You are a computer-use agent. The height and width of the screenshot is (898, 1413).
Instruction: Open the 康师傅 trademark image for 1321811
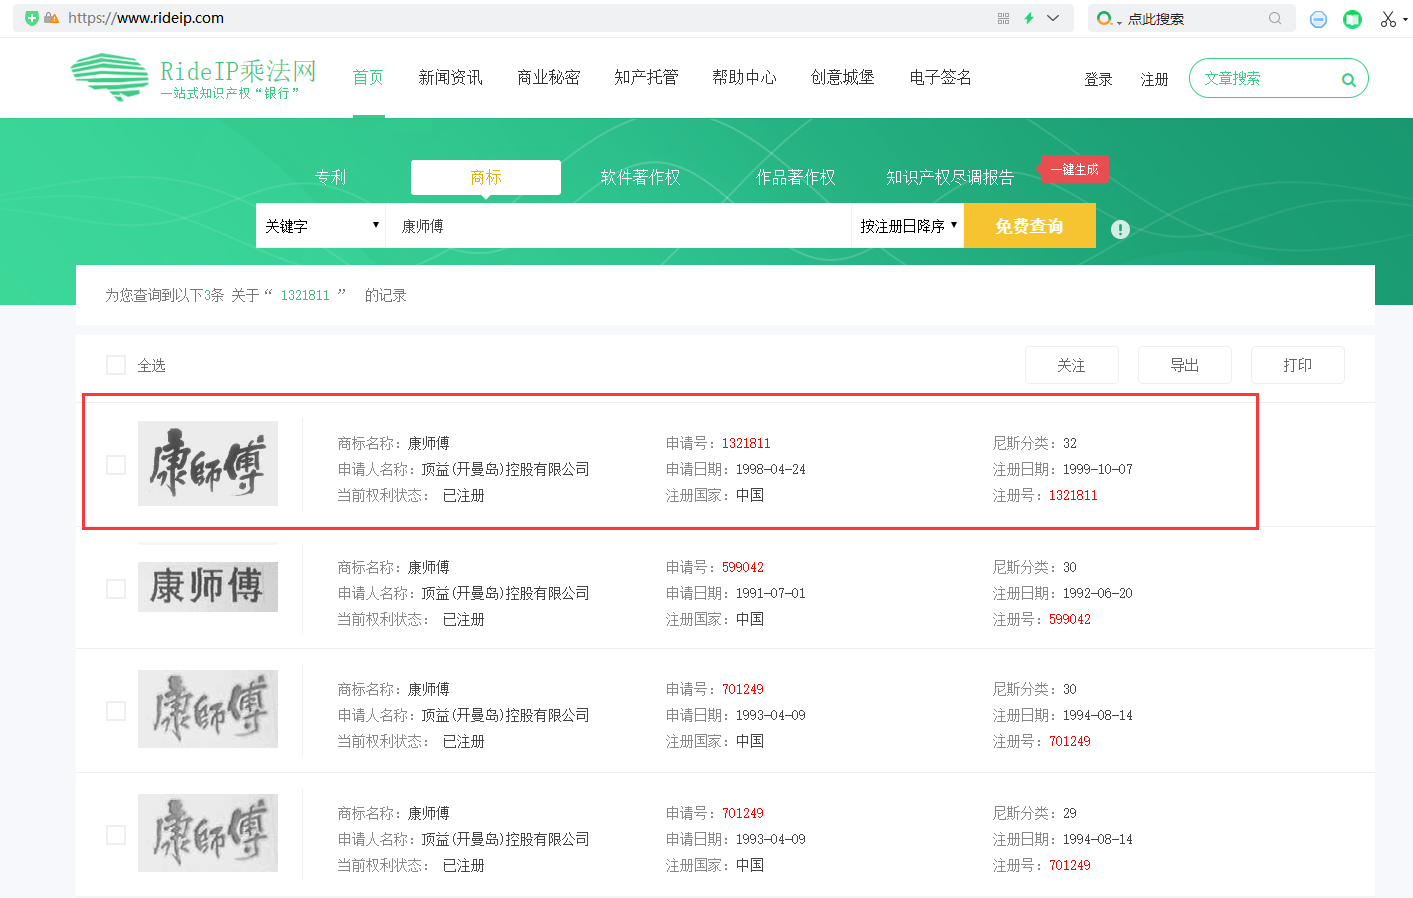pyautogui.click(x=208, y=463)
